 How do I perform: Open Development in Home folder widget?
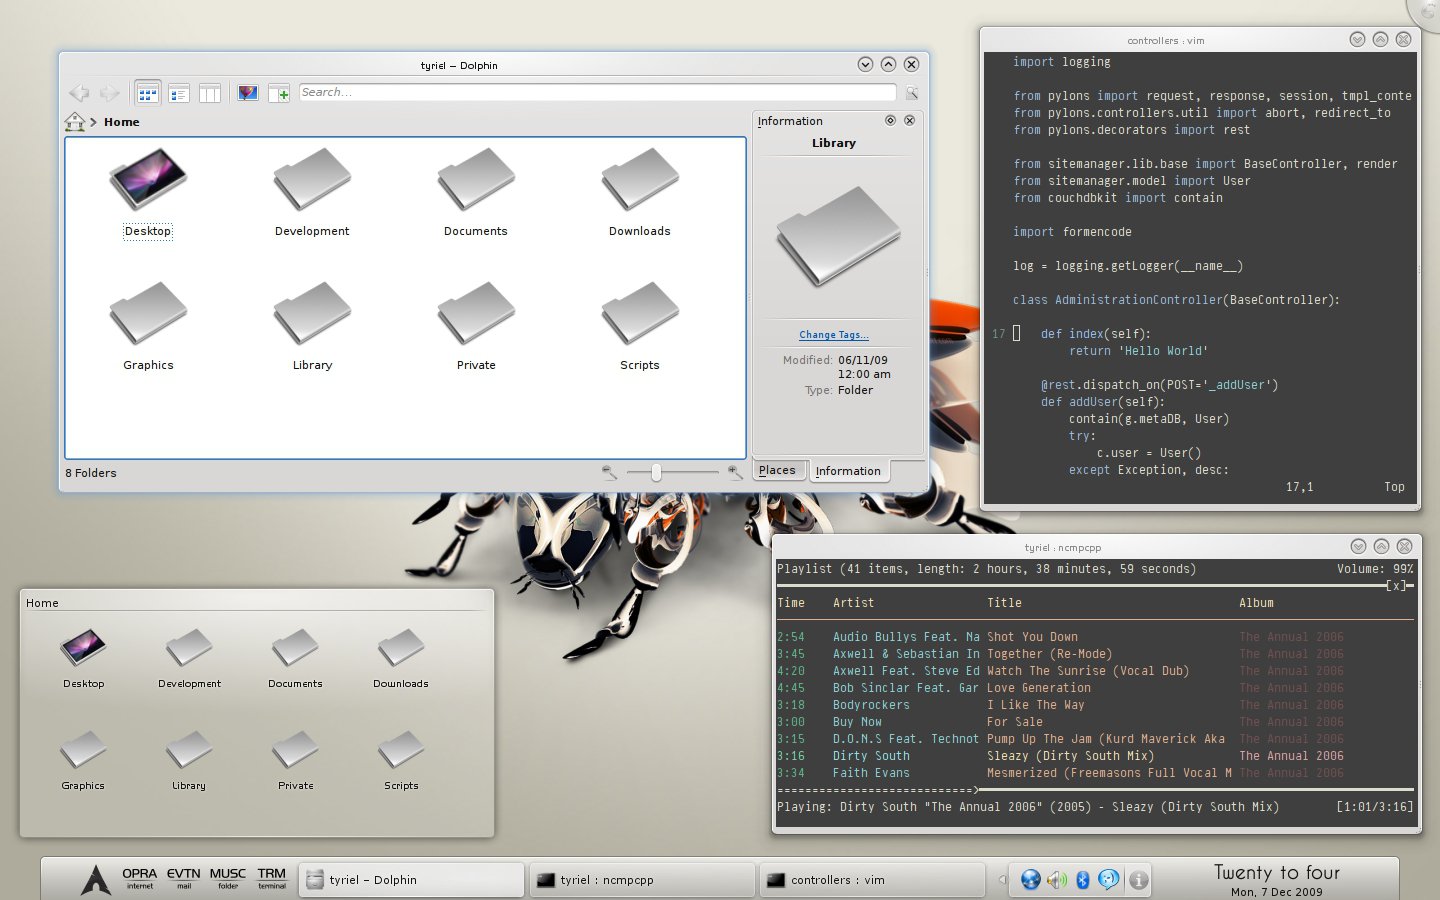(x=189, y=658)
